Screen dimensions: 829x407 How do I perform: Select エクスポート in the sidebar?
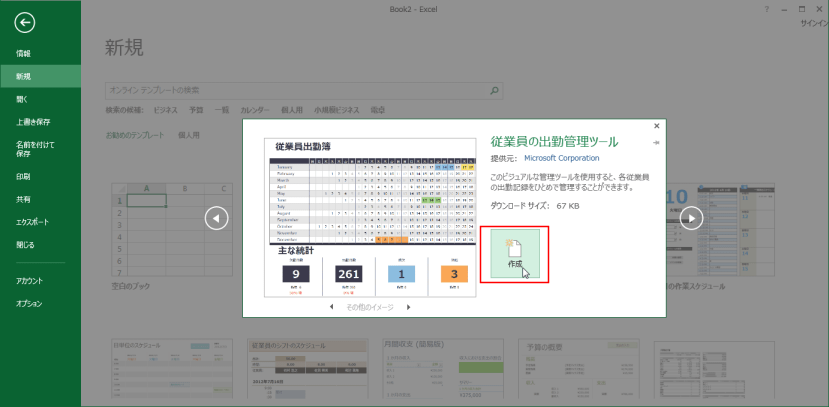pyautogui.click(x=32, y=222)
